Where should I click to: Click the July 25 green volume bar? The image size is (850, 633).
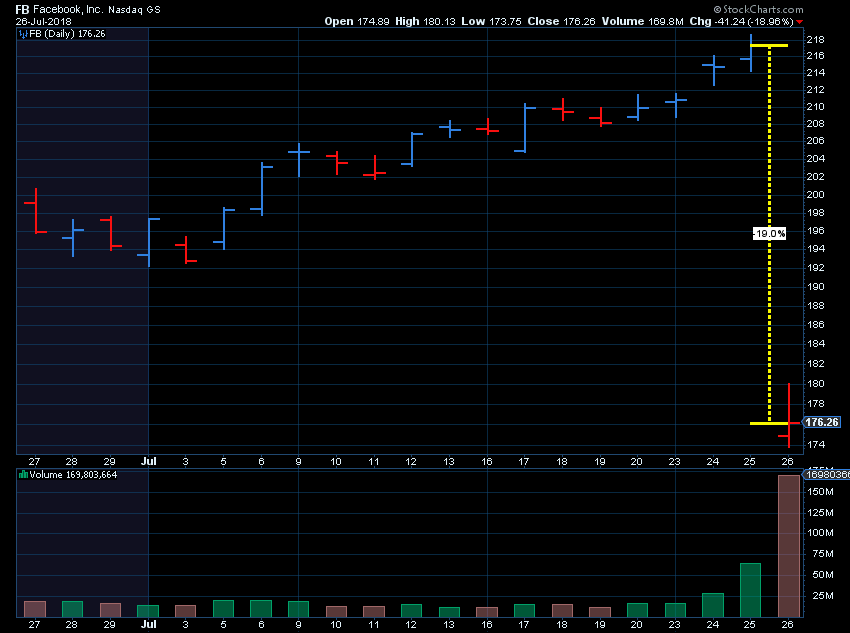(750, 590)
